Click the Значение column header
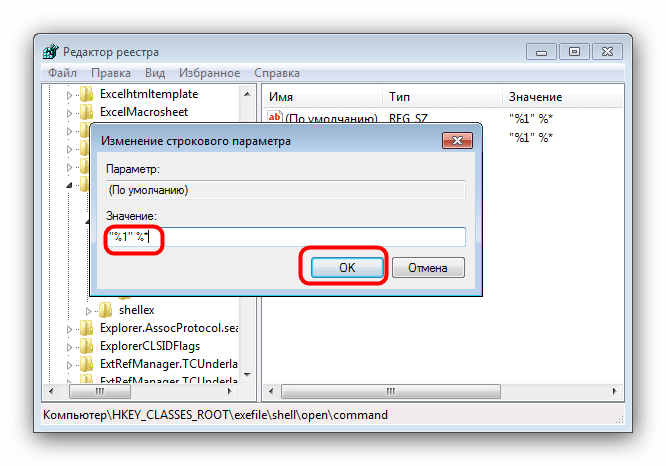Screen dimensions: 666x466 563,97
